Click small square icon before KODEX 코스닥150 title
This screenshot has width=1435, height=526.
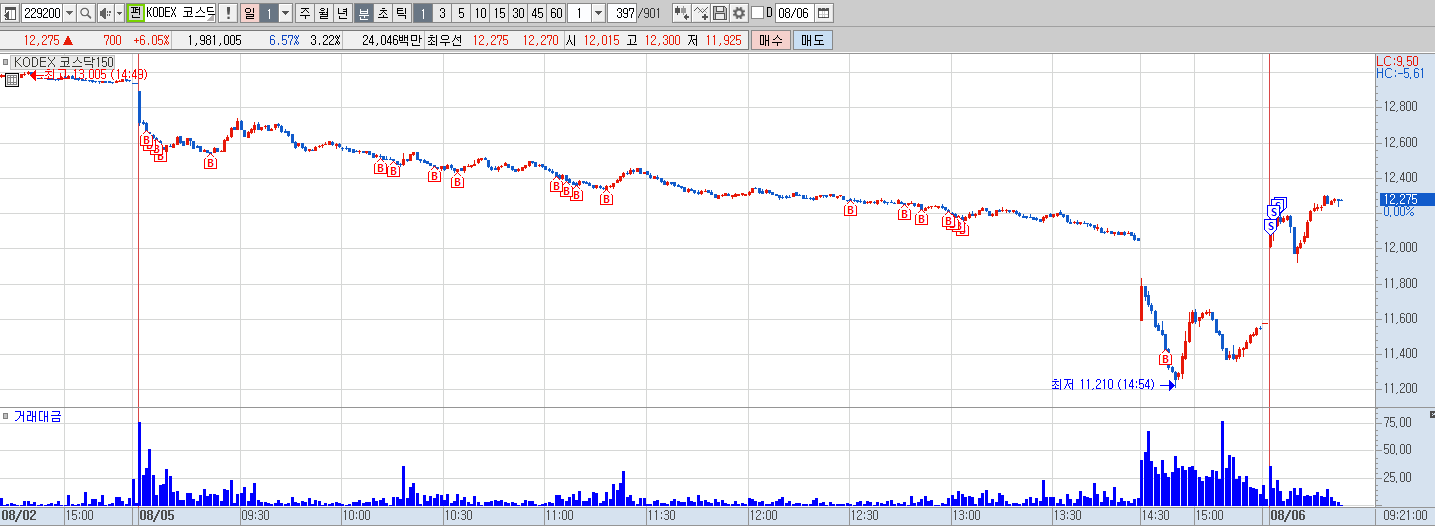[6, 62]
